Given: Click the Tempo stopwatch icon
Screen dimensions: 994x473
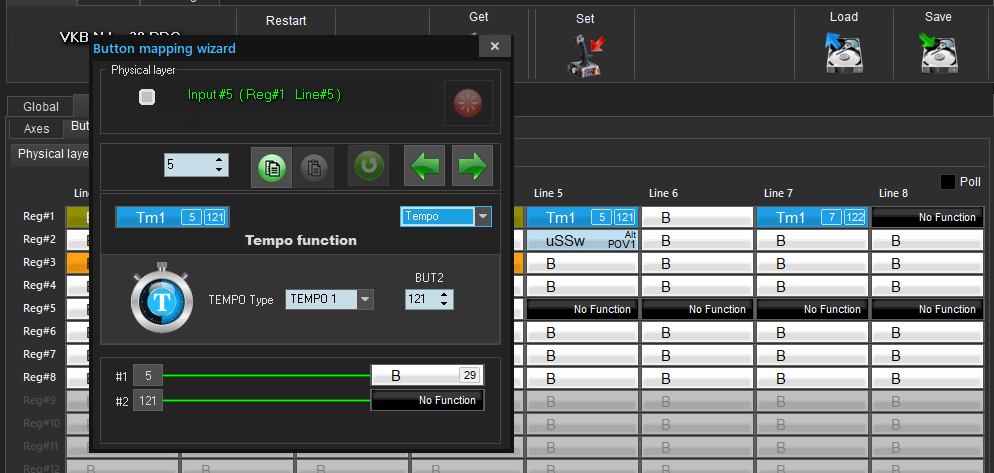Looking at the screenshot, I should coord(162,299).
